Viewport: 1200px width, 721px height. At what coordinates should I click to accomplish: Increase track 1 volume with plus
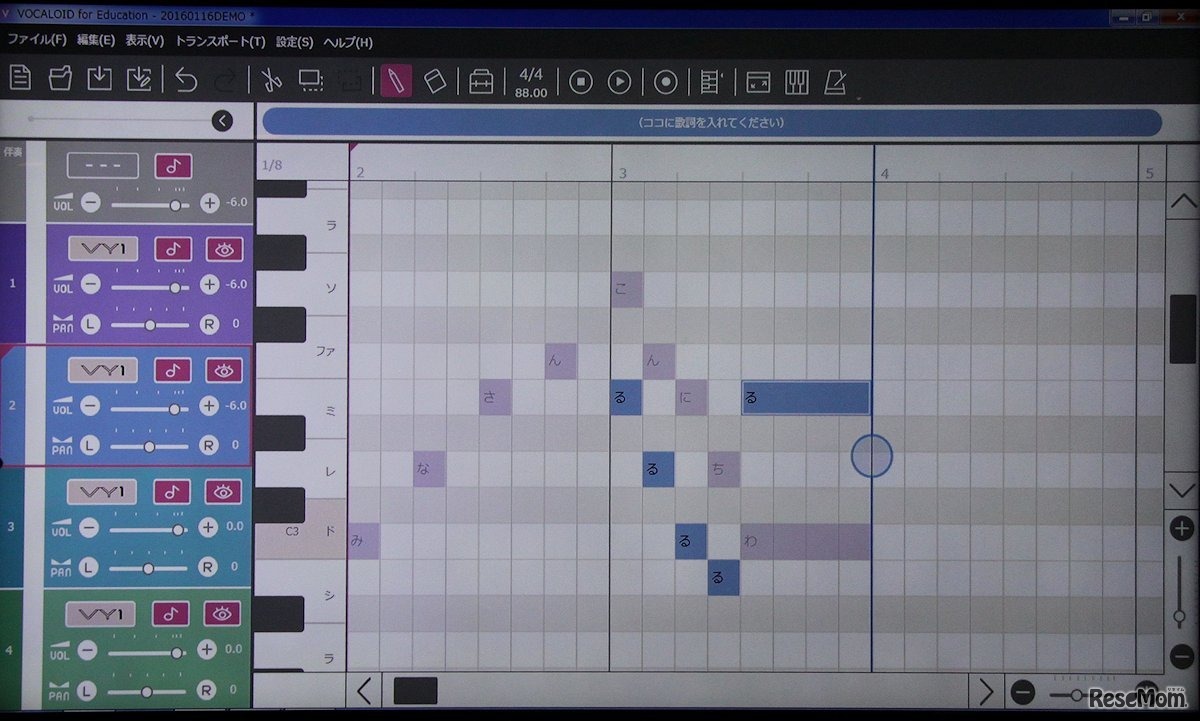click(209, 285)
